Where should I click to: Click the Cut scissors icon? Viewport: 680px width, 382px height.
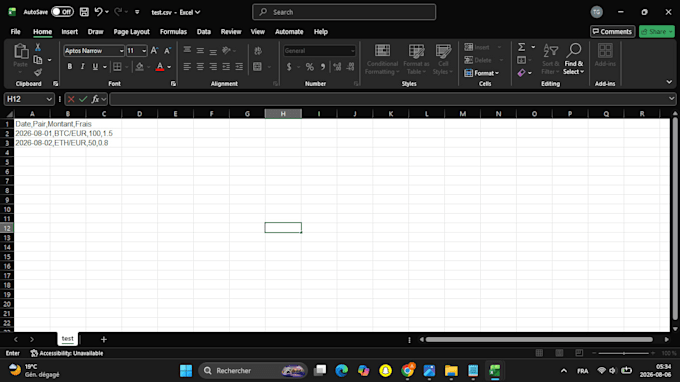point(38,47)
